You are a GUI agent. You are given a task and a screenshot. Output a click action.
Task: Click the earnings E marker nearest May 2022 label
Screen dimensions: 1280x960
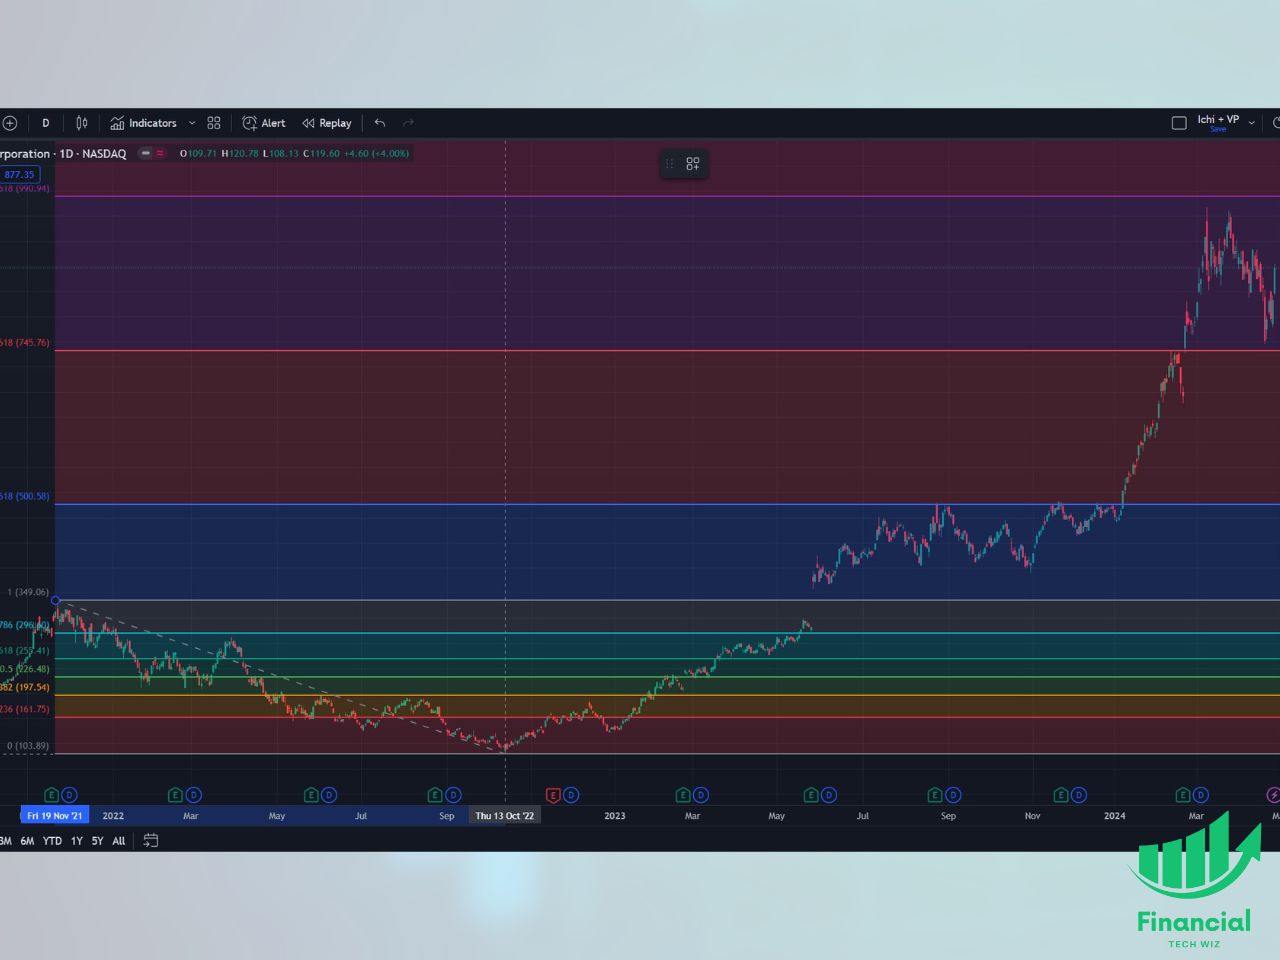click(311, 796)
